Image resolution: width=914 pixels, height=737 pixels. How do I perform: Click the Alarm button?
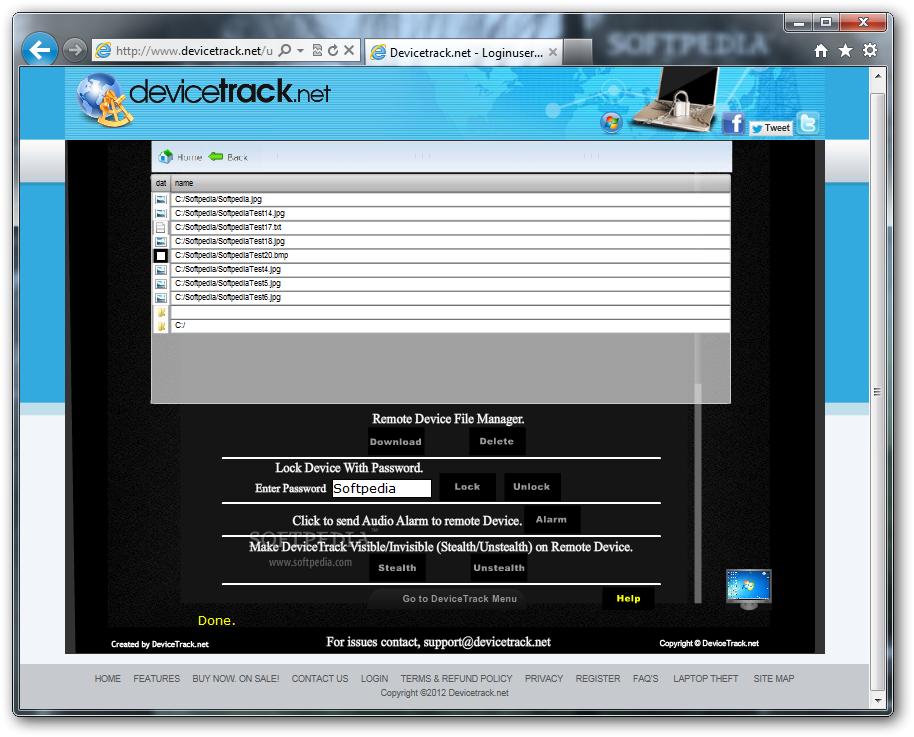tap(552, 520)
